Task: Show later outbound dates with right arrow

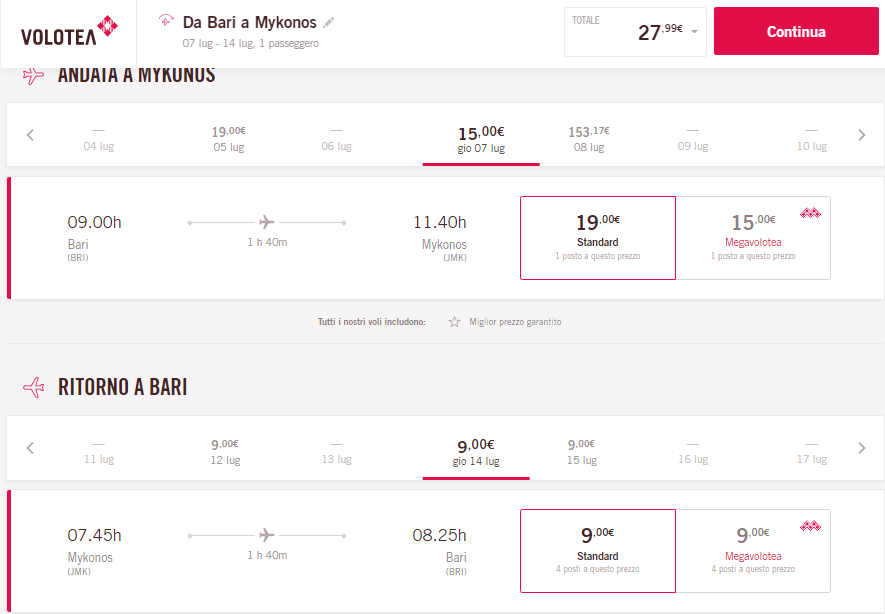Action: tap(862, 135)
